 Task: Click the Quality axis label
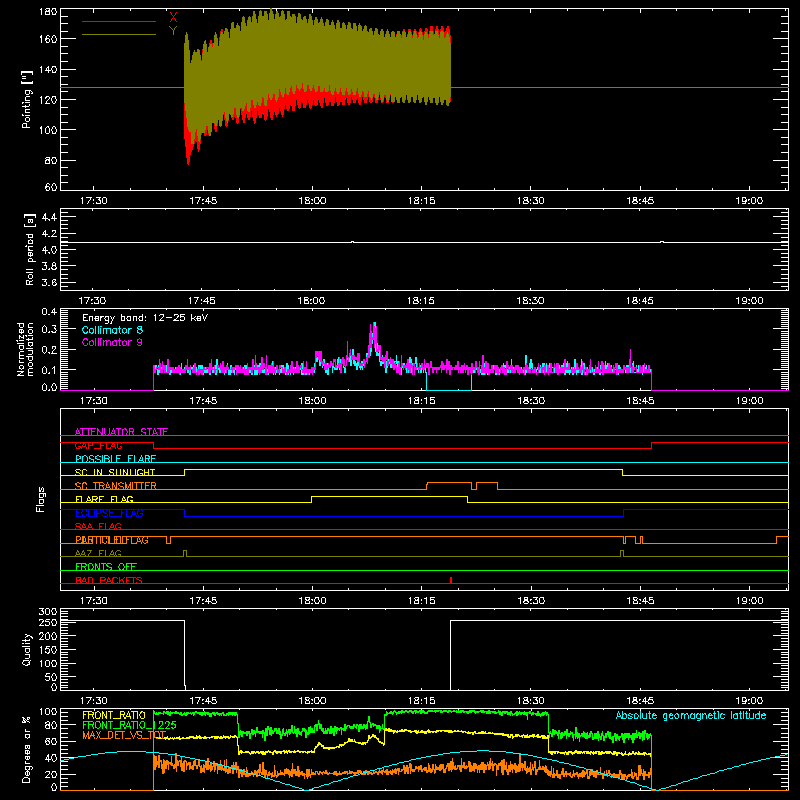click(27, 649)
